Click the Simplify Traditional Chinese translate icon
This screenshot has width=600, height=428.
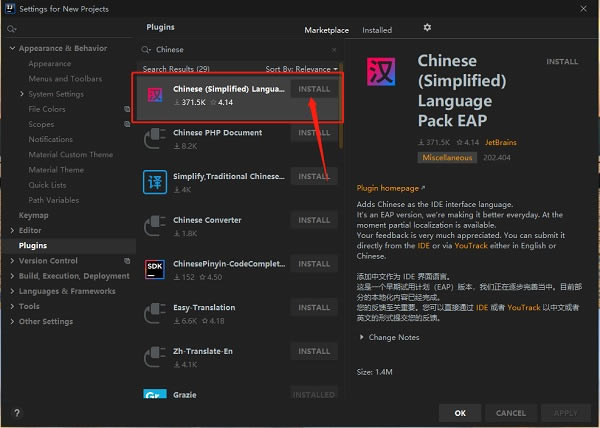pyautogui.click(x=155, y=182)
